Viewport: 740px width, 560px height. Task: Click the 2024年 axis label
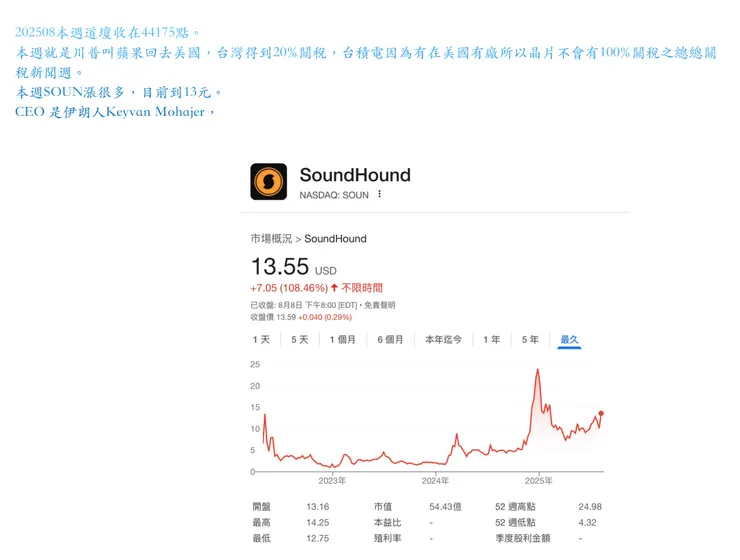click(x=435, y=481)
